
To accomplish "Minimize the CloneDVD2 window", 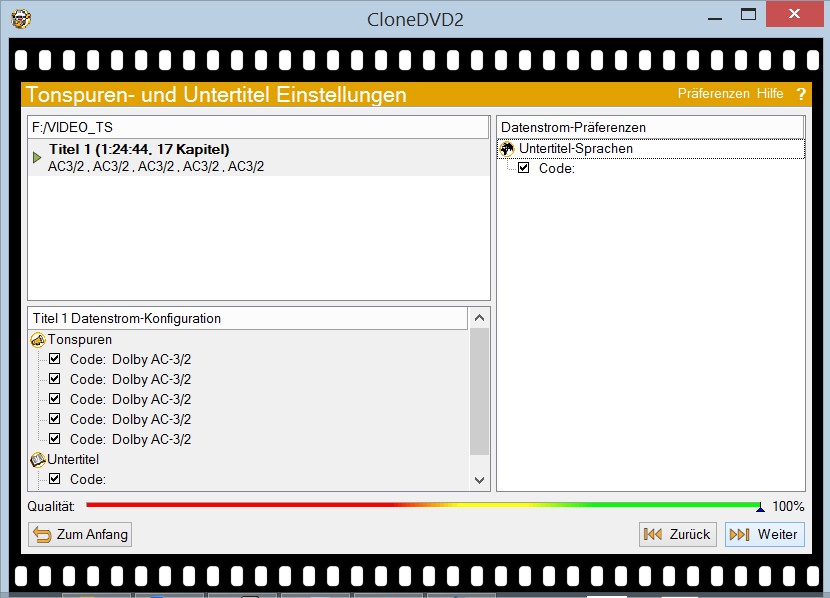I will coord(715,17).
